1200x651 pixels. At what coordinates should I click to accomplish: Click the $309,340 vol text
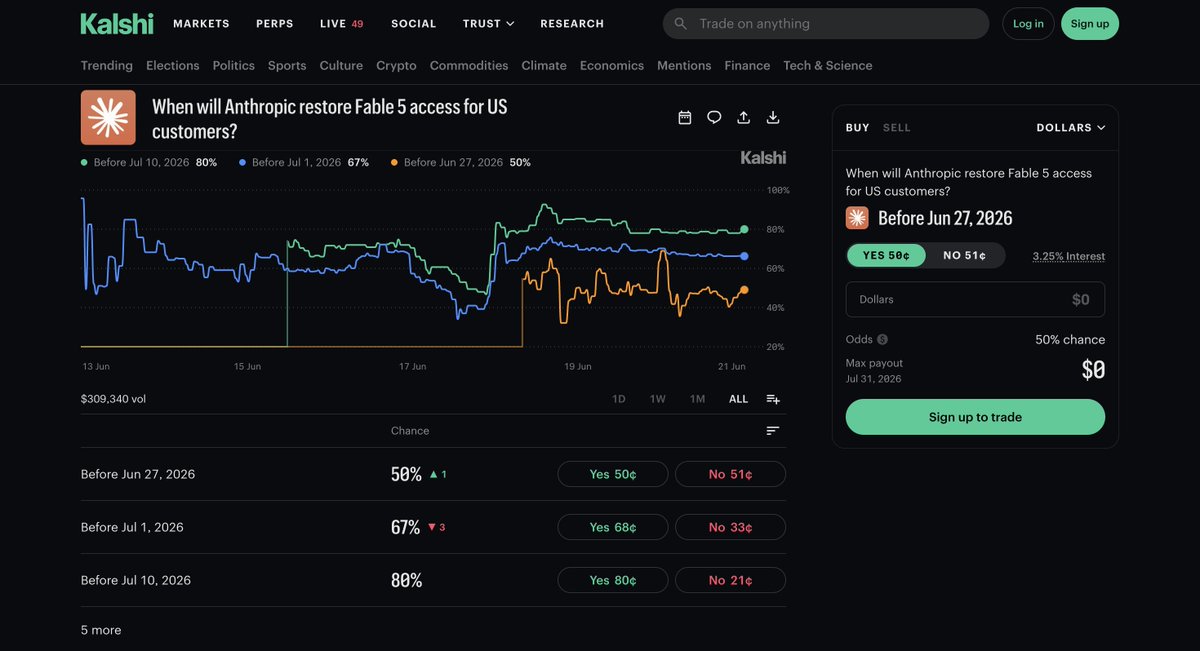point(113,399)
